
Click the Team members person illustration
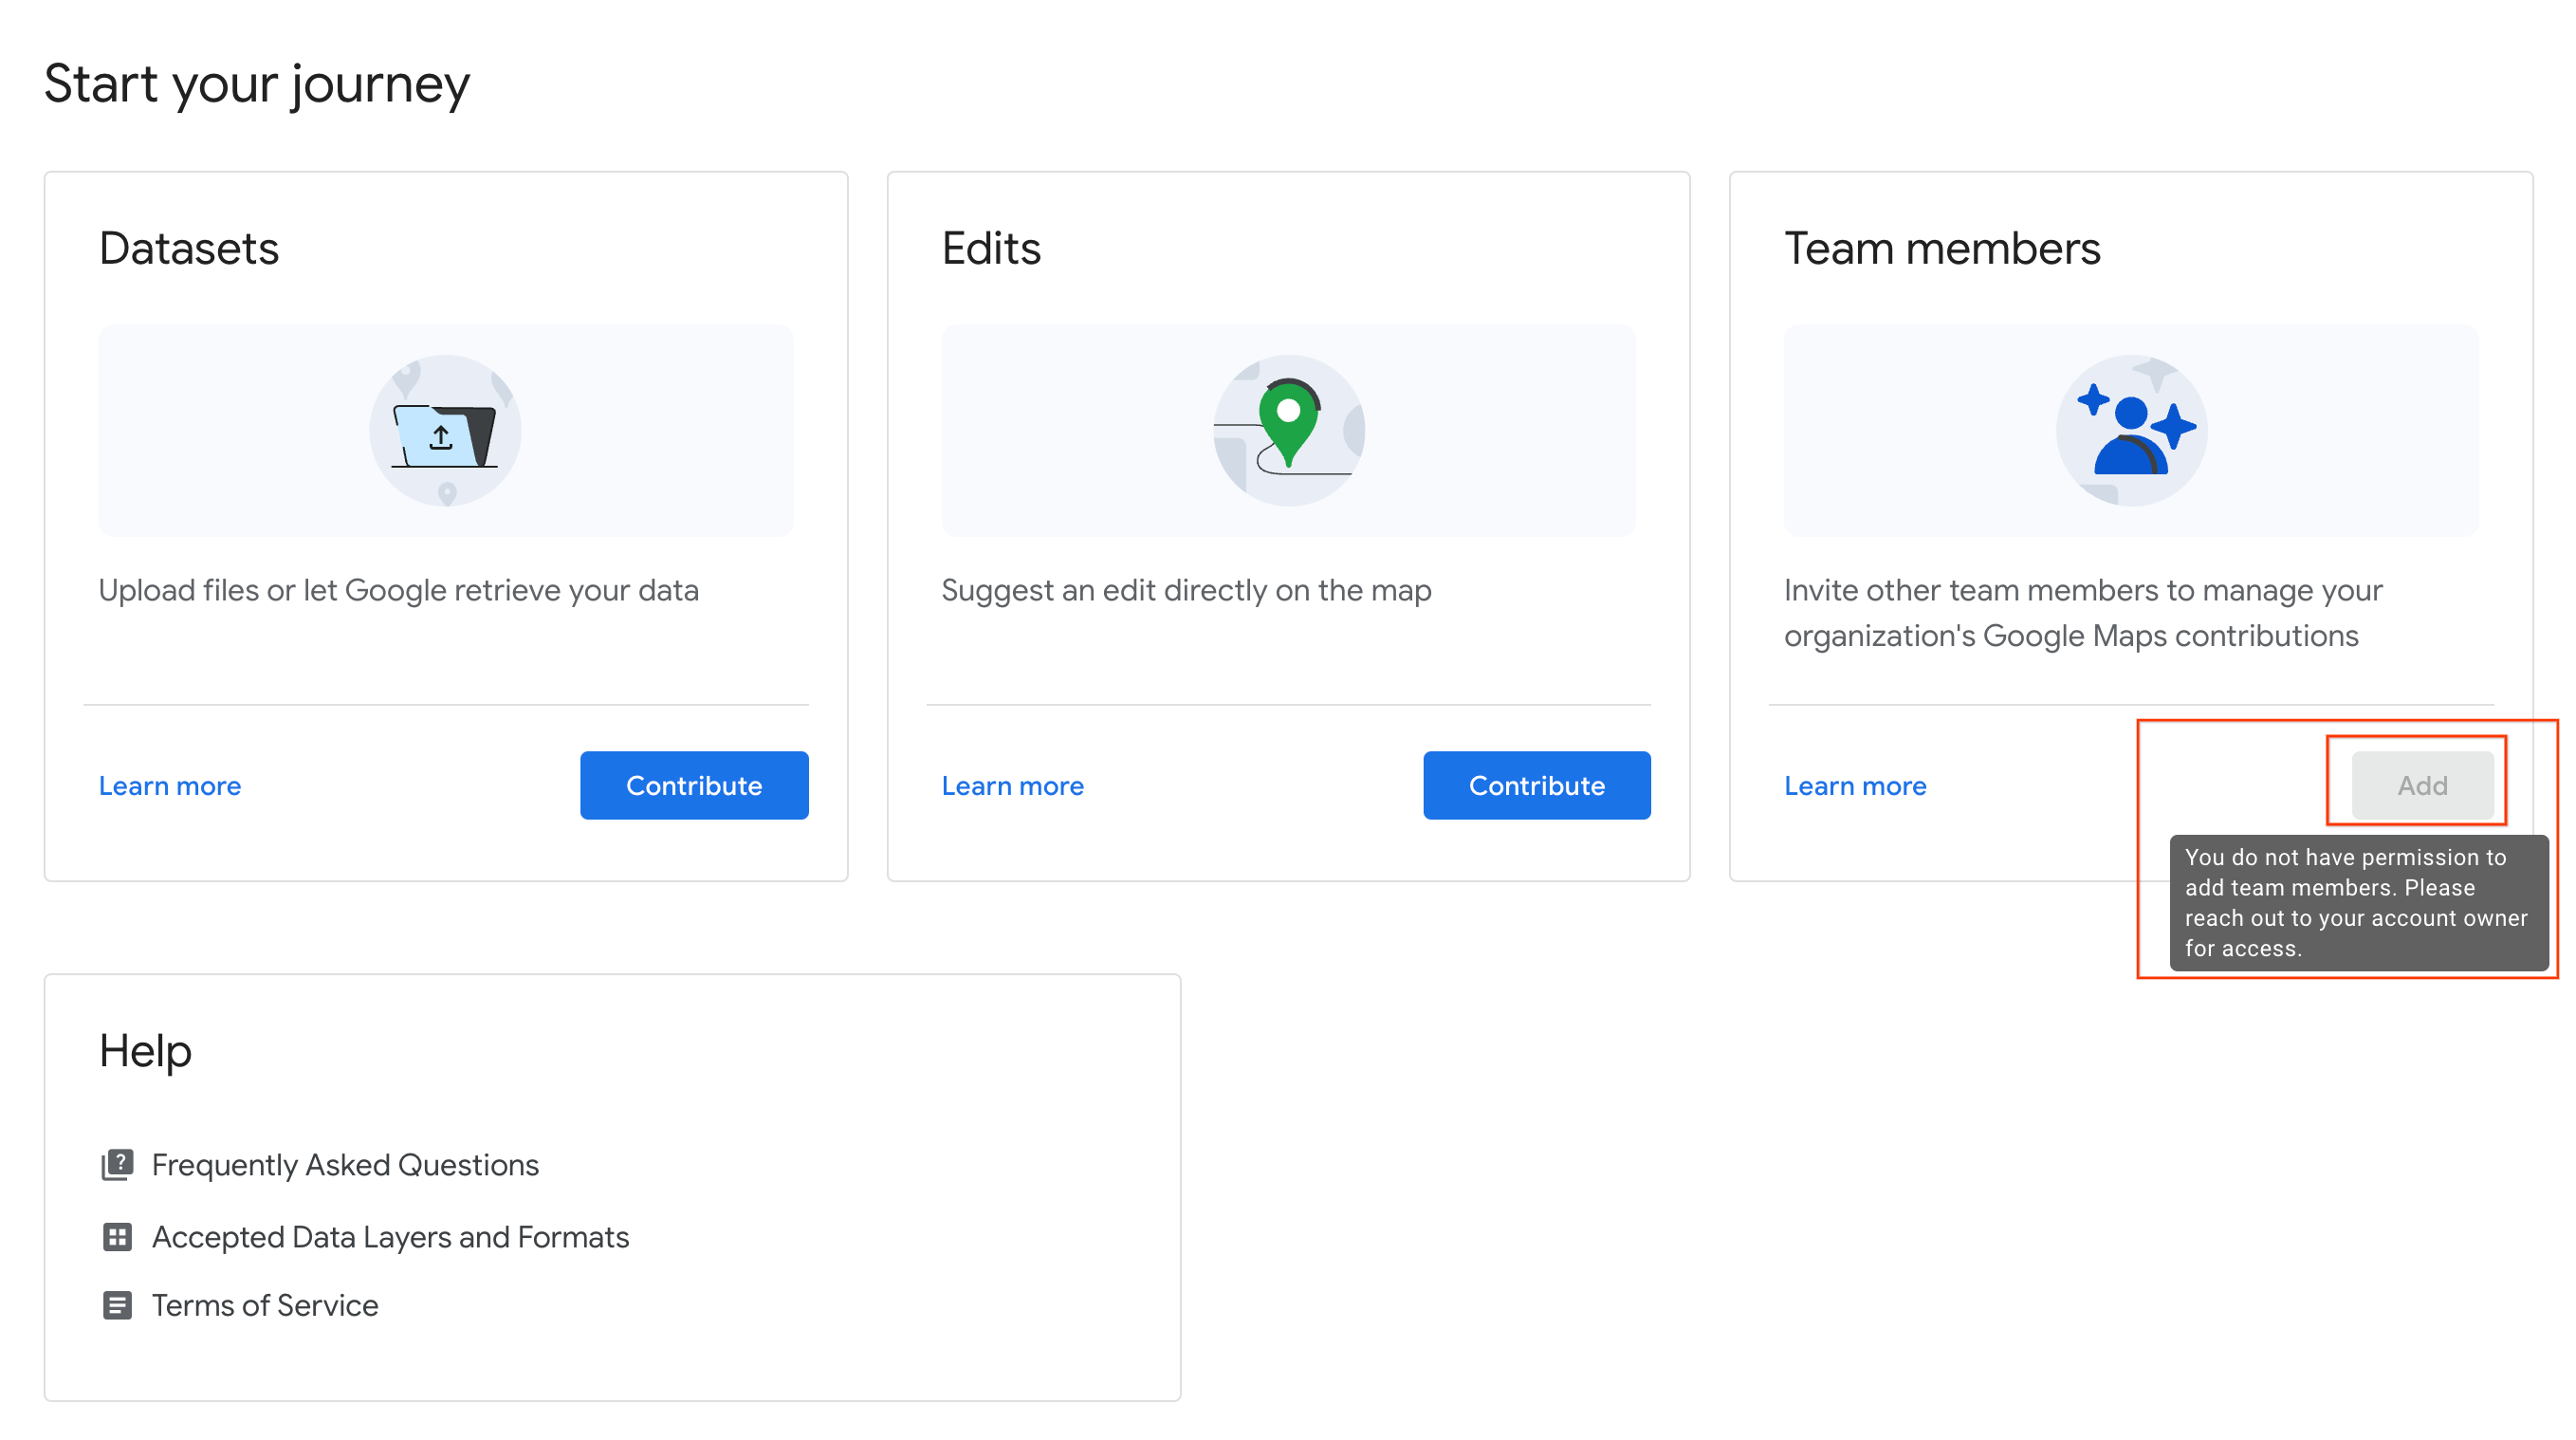pyautogui.click(x=2131, y=430)
